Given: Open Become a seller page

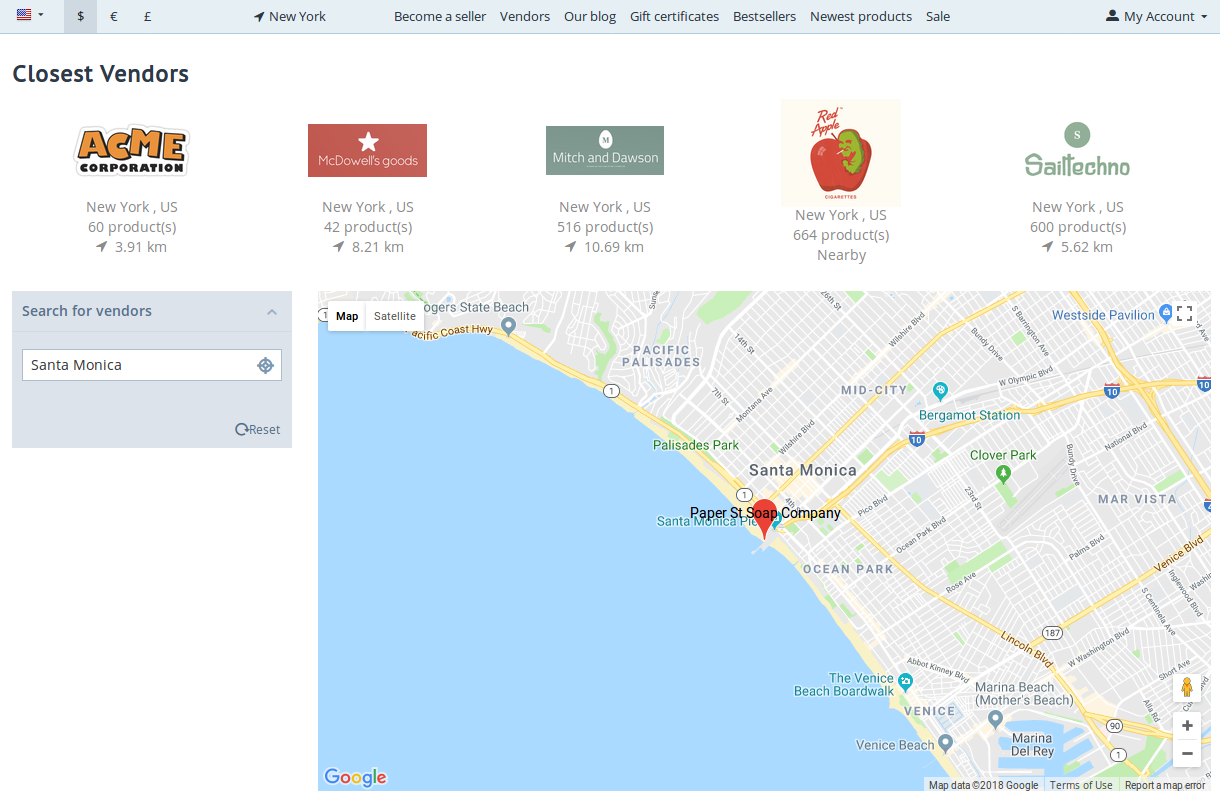Looking at the screenshot, I should 440,16.
